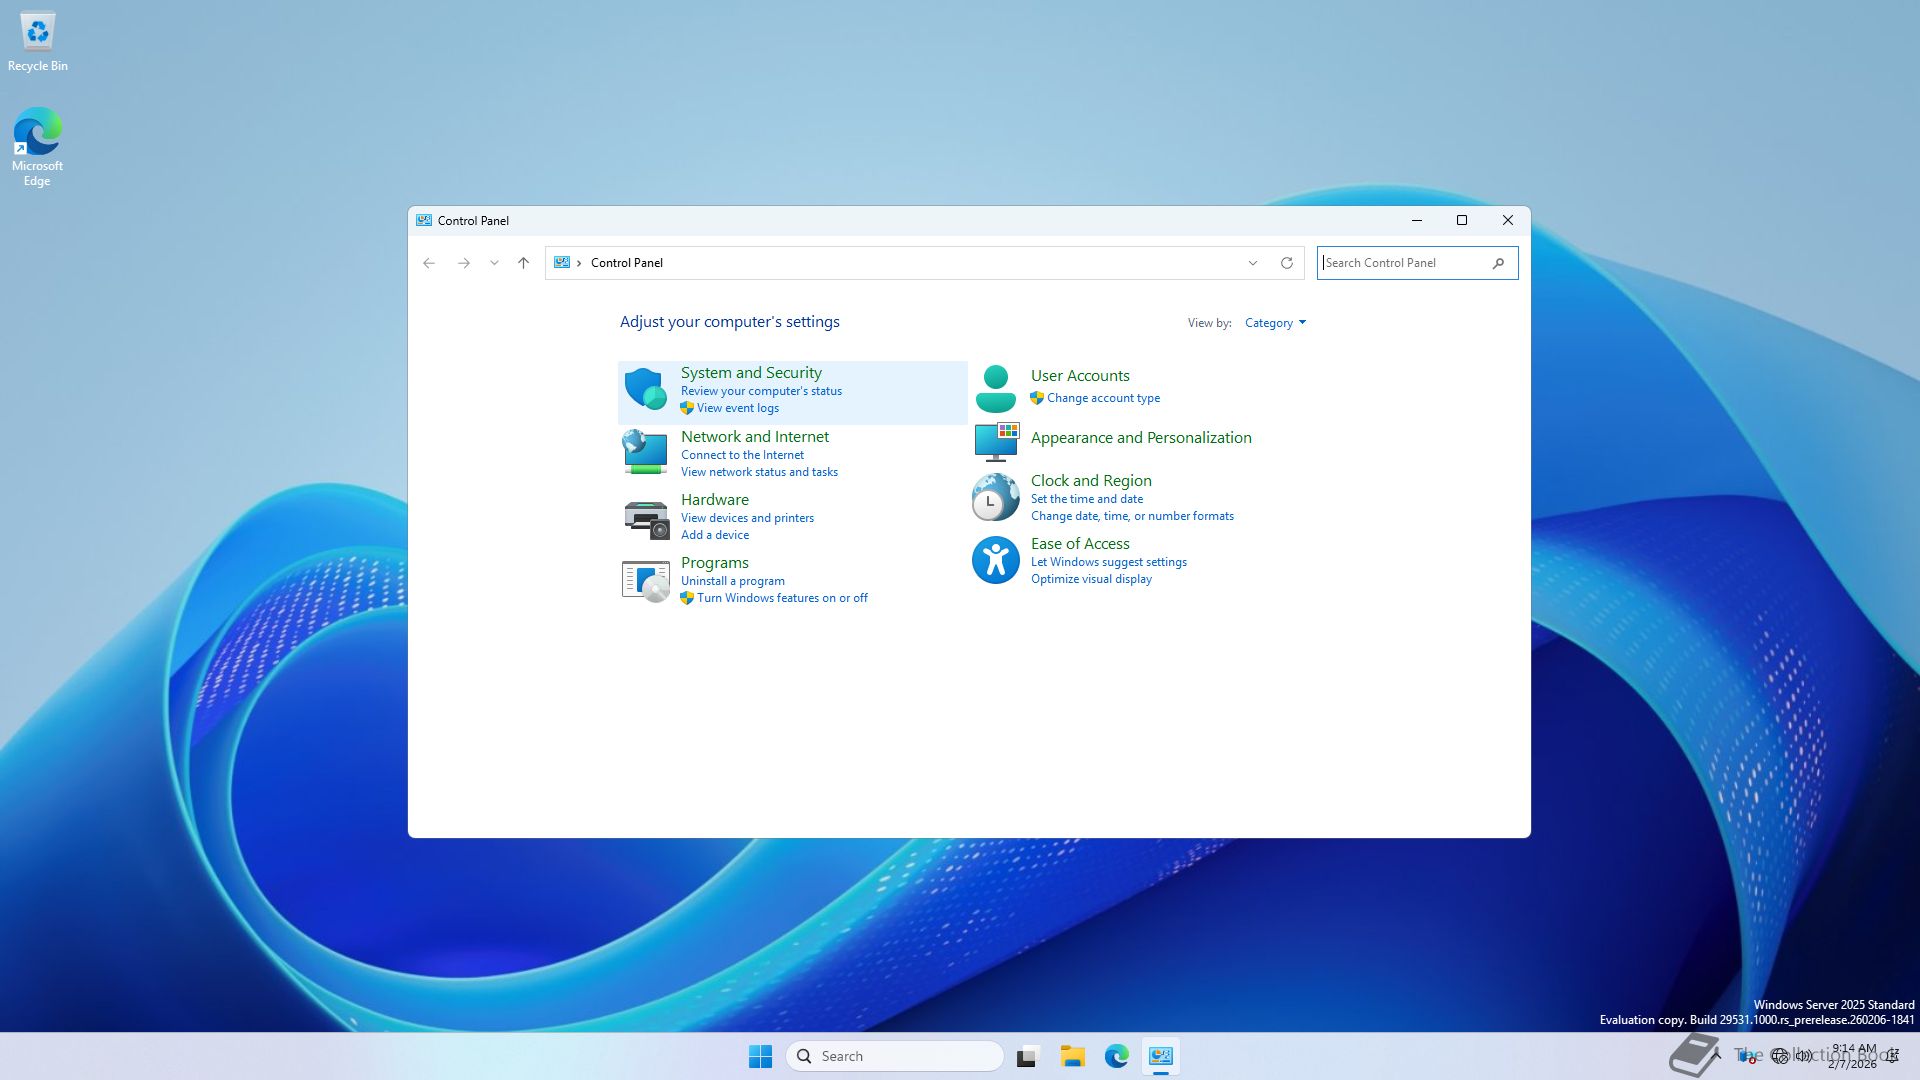
Task: Click Turn Windows features on or off
Action: point(781,598)
